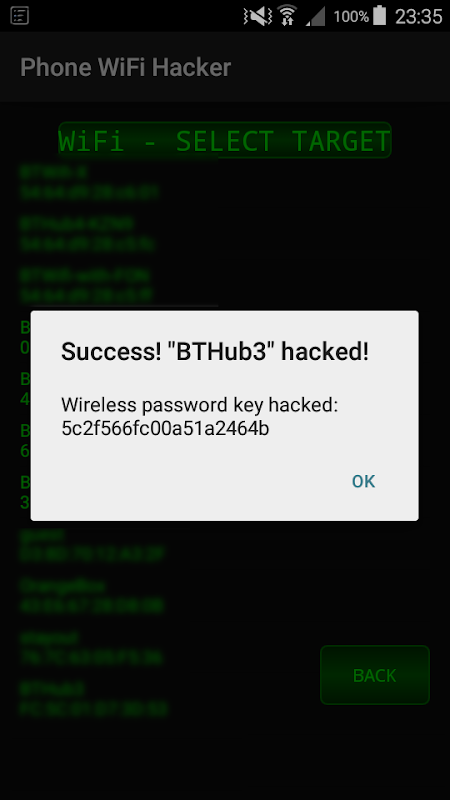Dismiss the dialog with OK
450x800 pixels.
click(363, 481)
